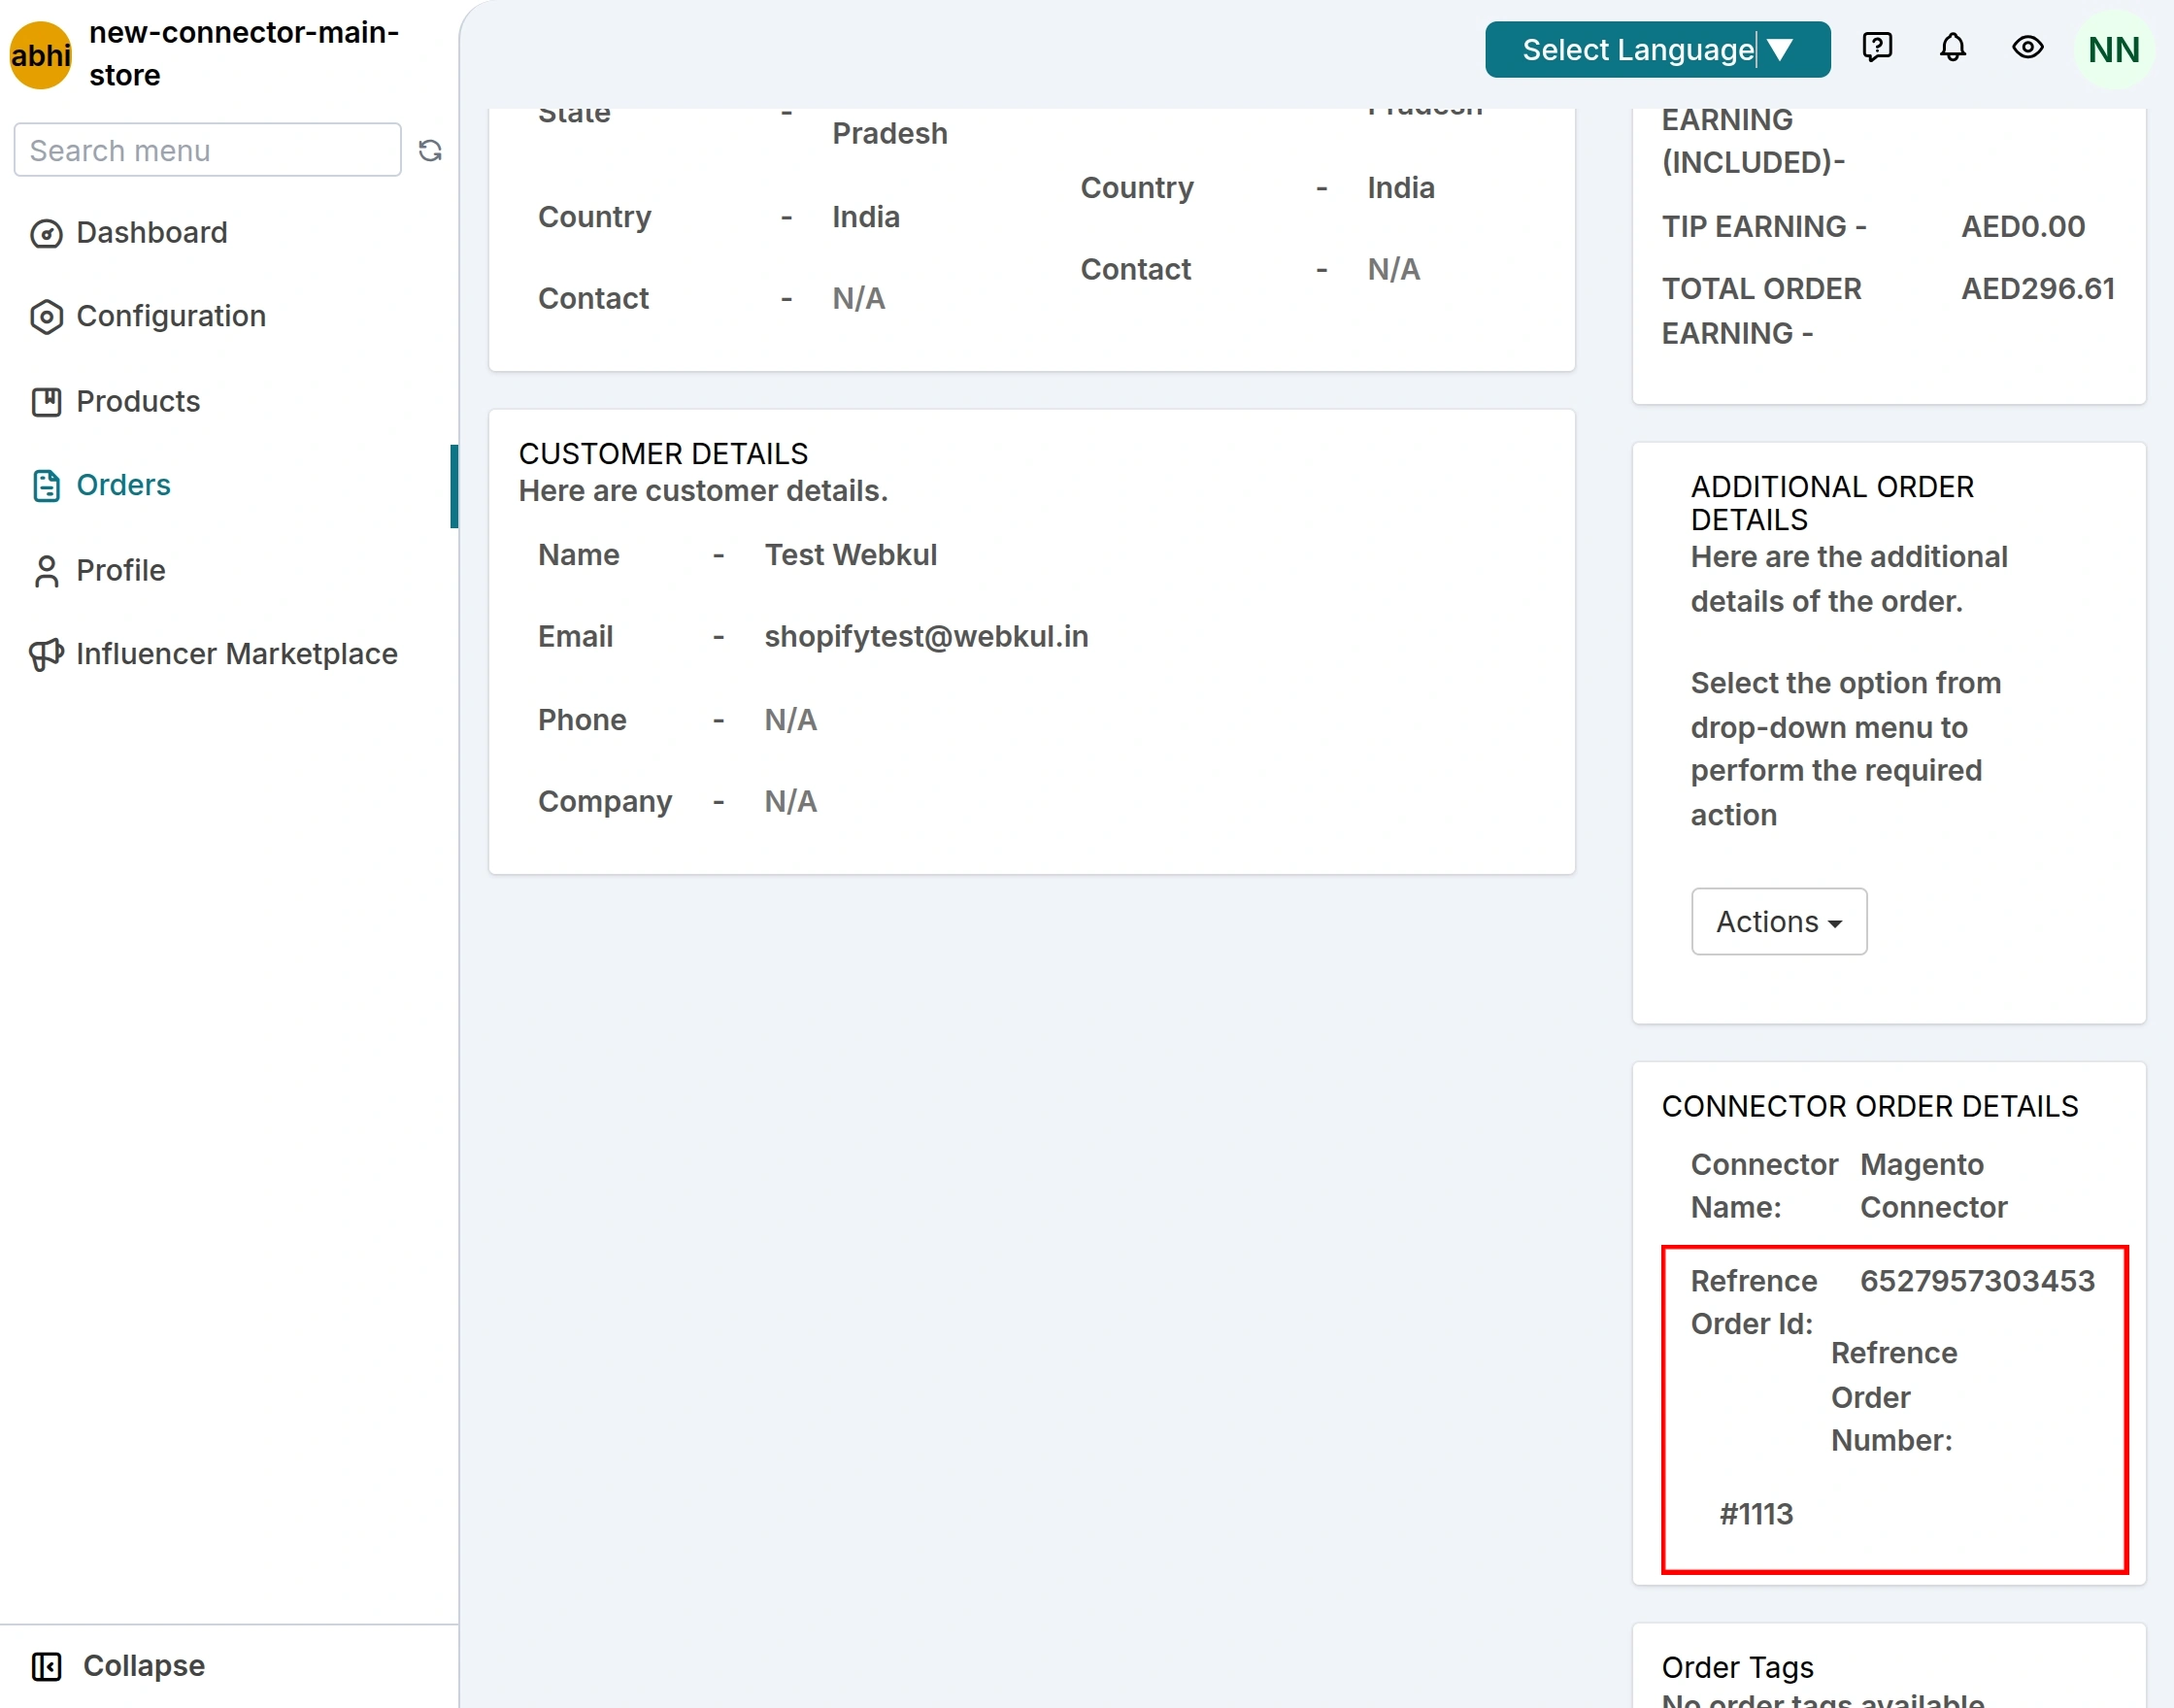
Task: Click the Orders document icon
Action: [46, 486]
